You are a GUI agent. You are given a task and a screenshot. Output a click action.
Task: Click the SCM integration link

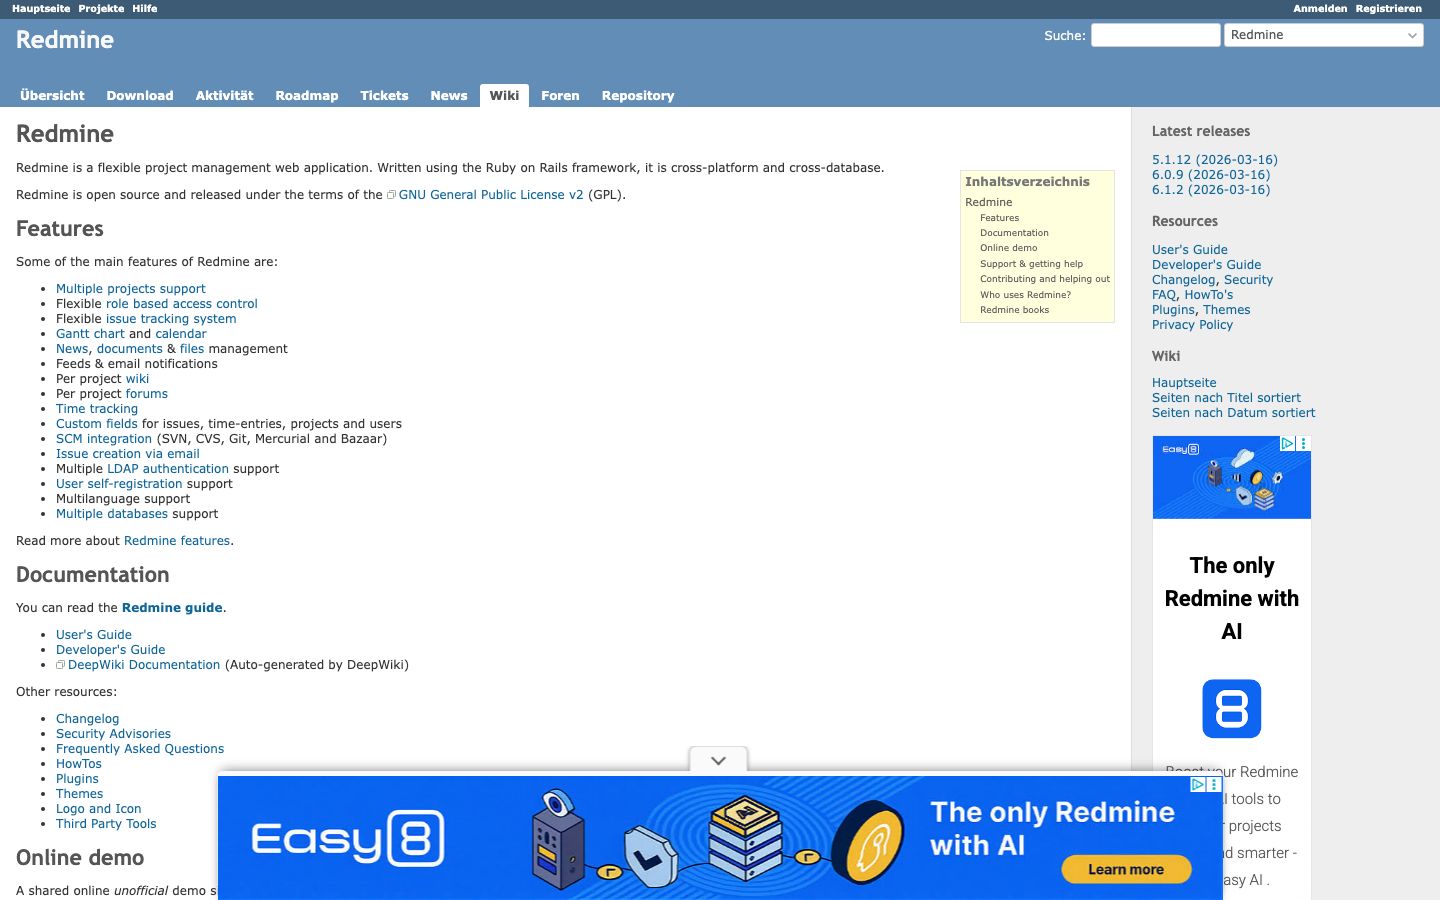(x=104, y=439)
